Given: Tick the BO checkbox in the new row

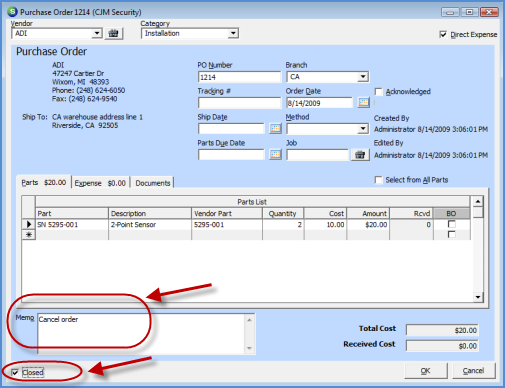Looking at the screenshot, I should point(451,235).
